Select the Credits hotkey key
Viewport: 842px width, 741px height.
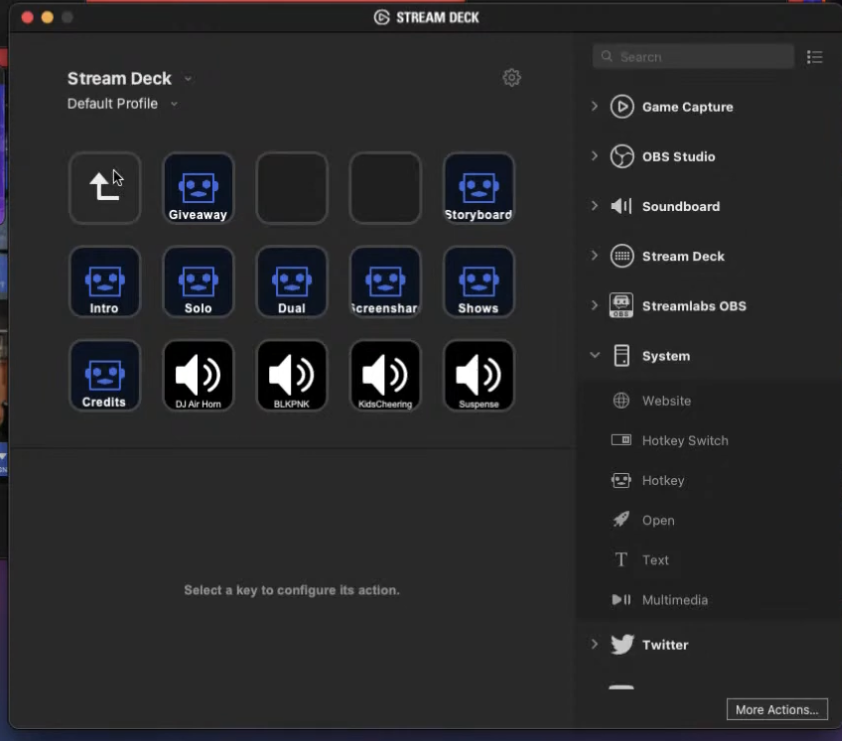[105, 375]
